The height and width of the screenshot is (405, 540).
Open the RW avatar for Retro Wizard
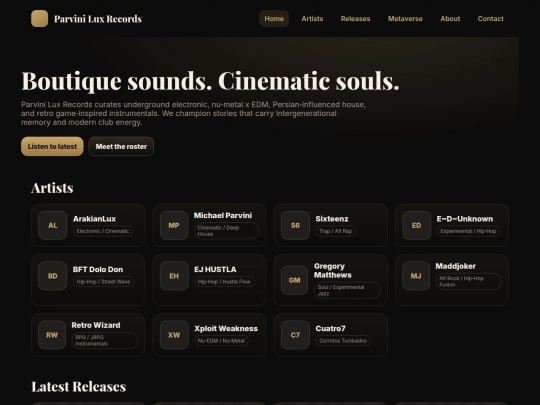[x=52, y=335]
